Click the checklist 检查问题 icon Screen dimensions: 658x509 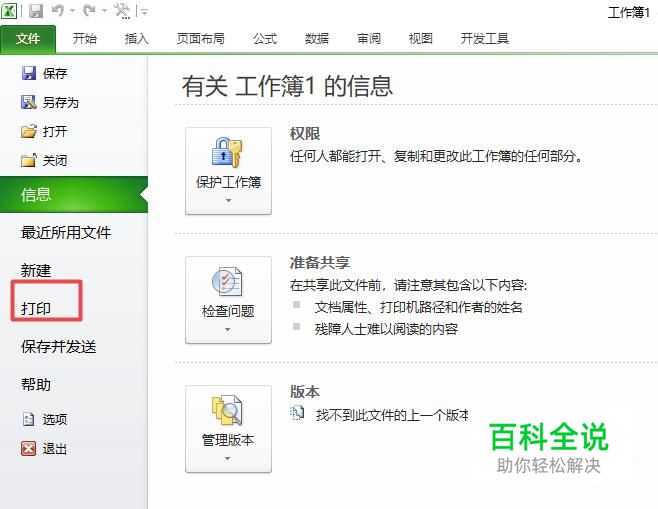(x=227, y=281)
